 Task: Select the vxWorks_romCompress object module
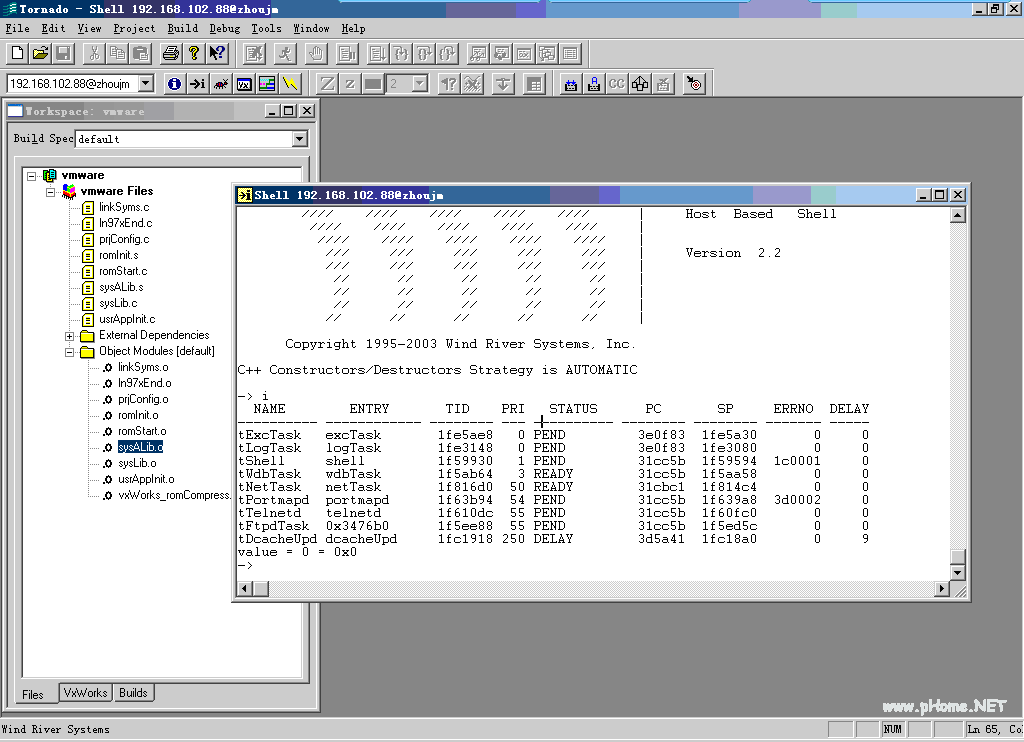point(174,495)
